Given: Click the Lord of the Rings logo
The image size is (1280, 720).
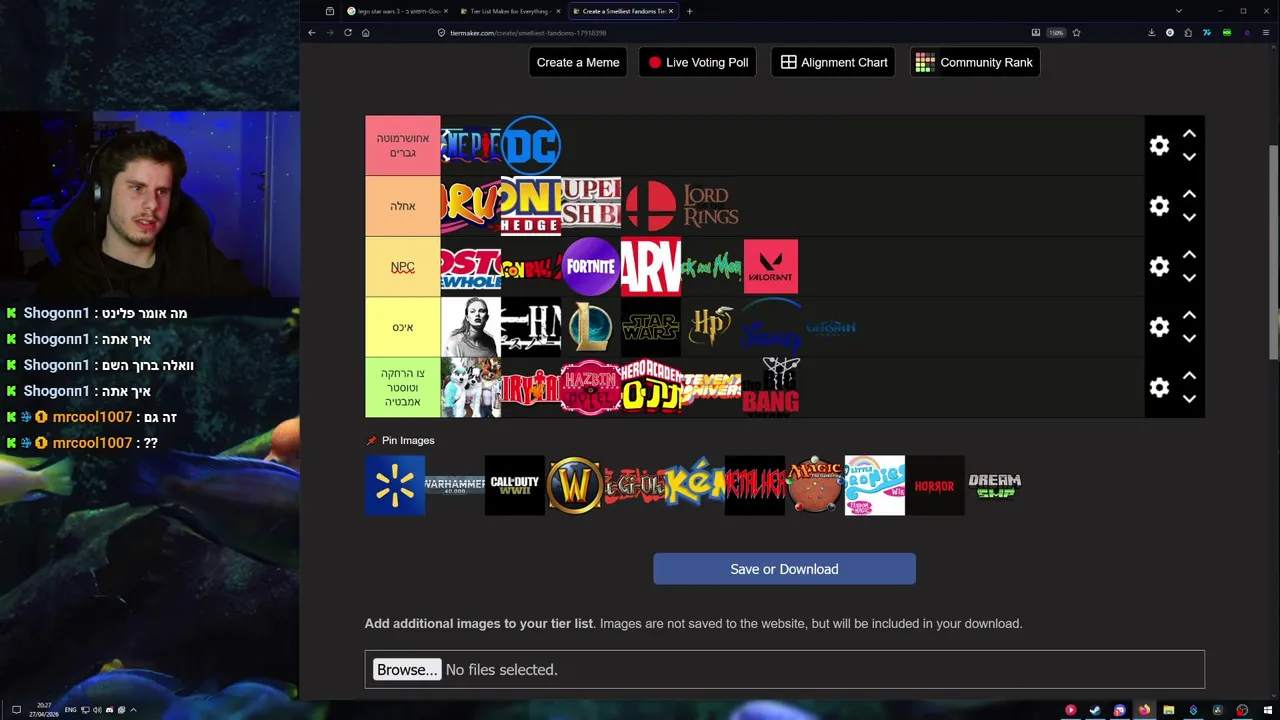Looking at the screenshot, I should 711,206.
